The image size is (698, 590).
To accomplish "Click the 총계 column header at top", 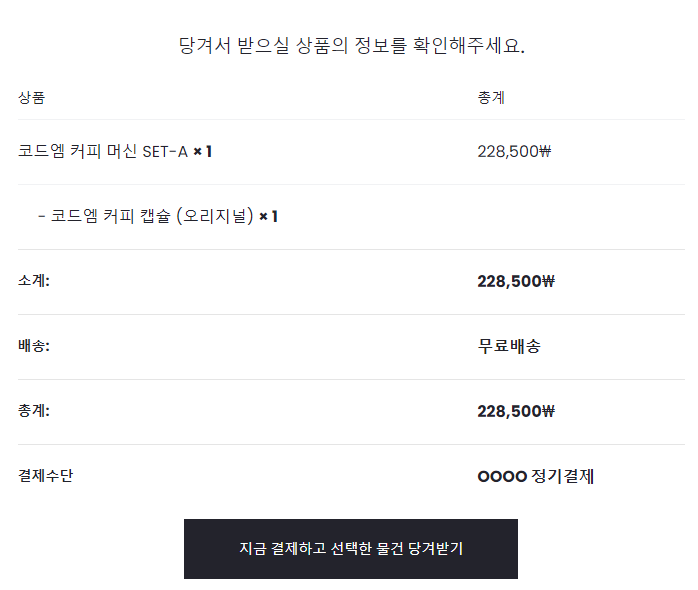I will tap(491, 98).
